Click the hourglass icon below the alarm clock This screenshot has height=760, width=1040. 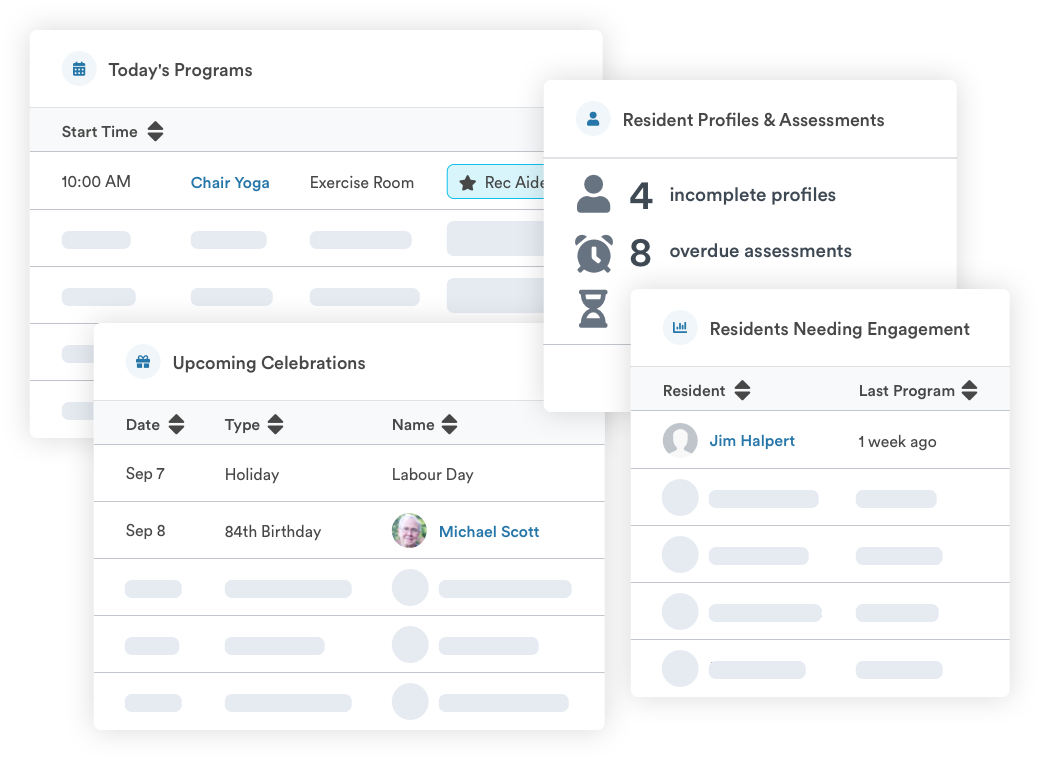(592, 308)
